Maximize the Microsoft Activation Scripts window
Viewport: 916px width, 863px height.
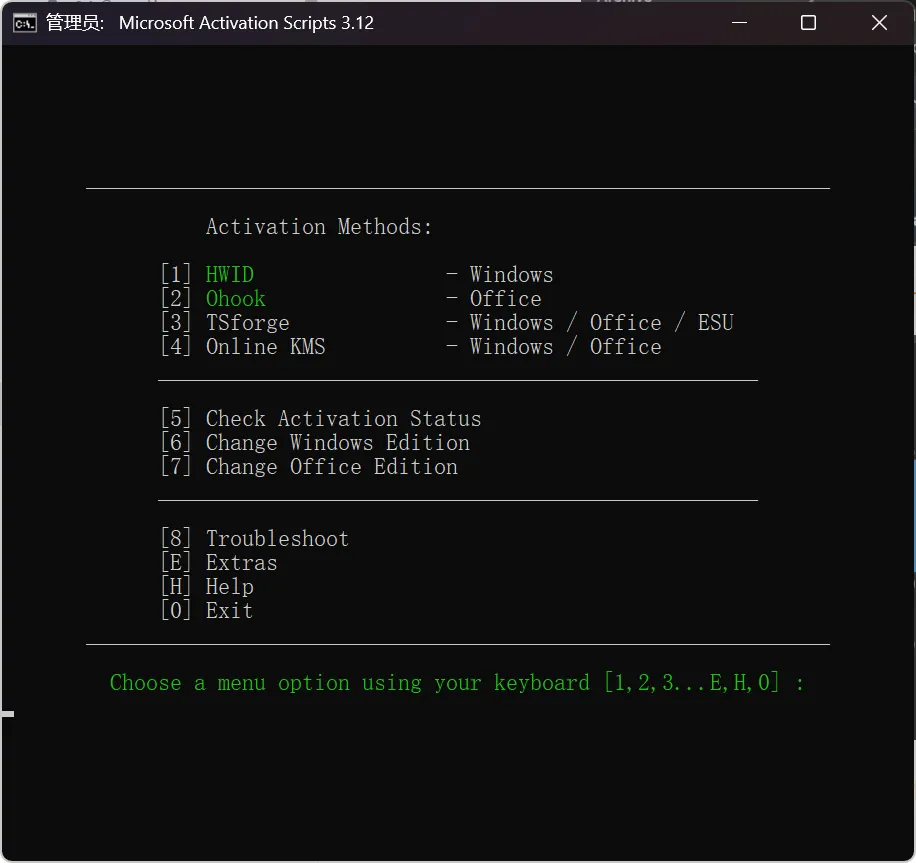point(809,23)
